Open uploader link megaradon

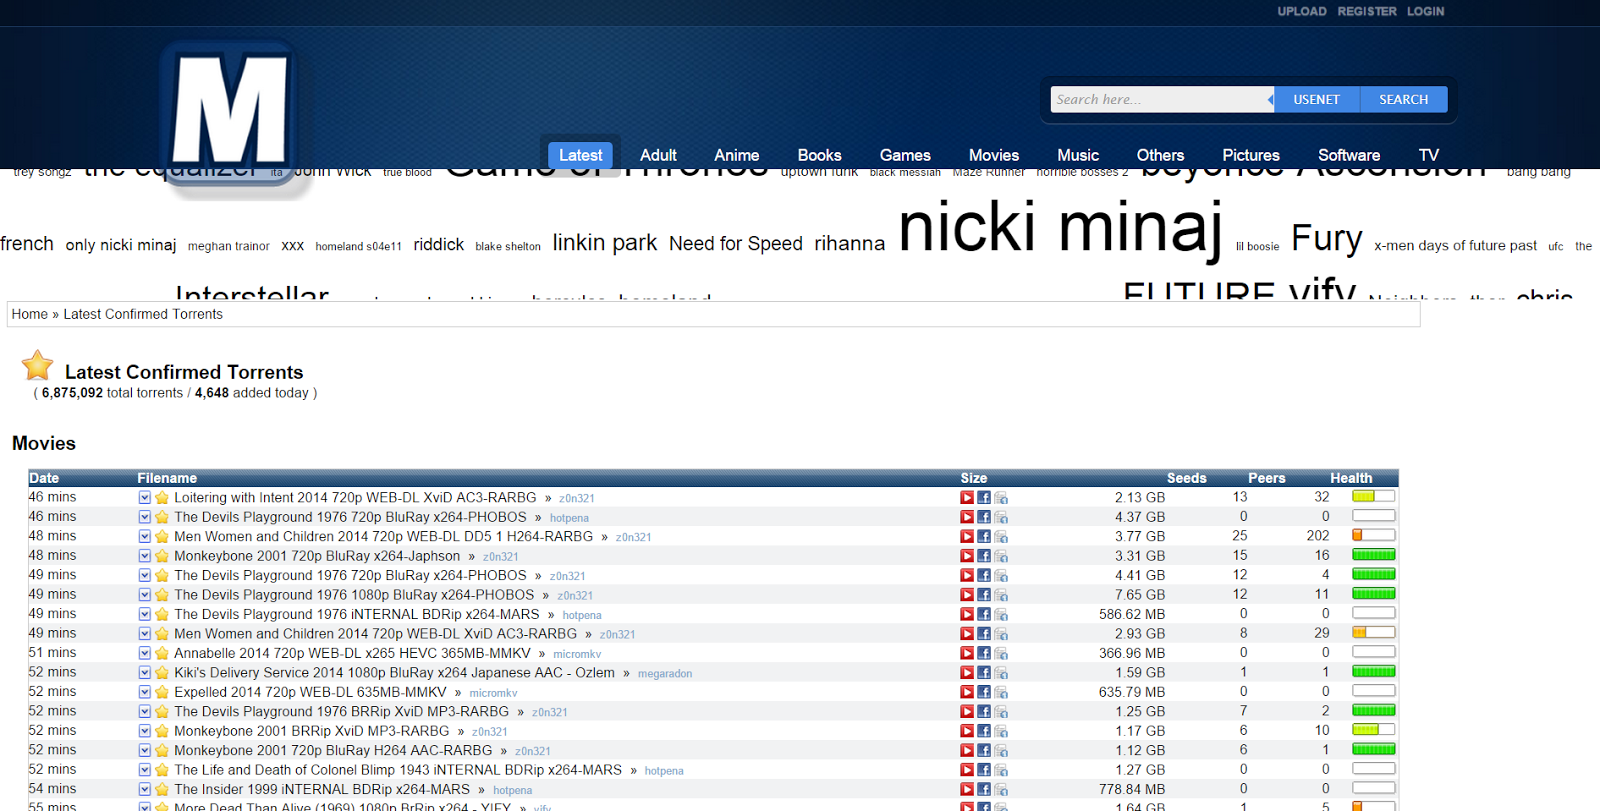tap(665, 674)
